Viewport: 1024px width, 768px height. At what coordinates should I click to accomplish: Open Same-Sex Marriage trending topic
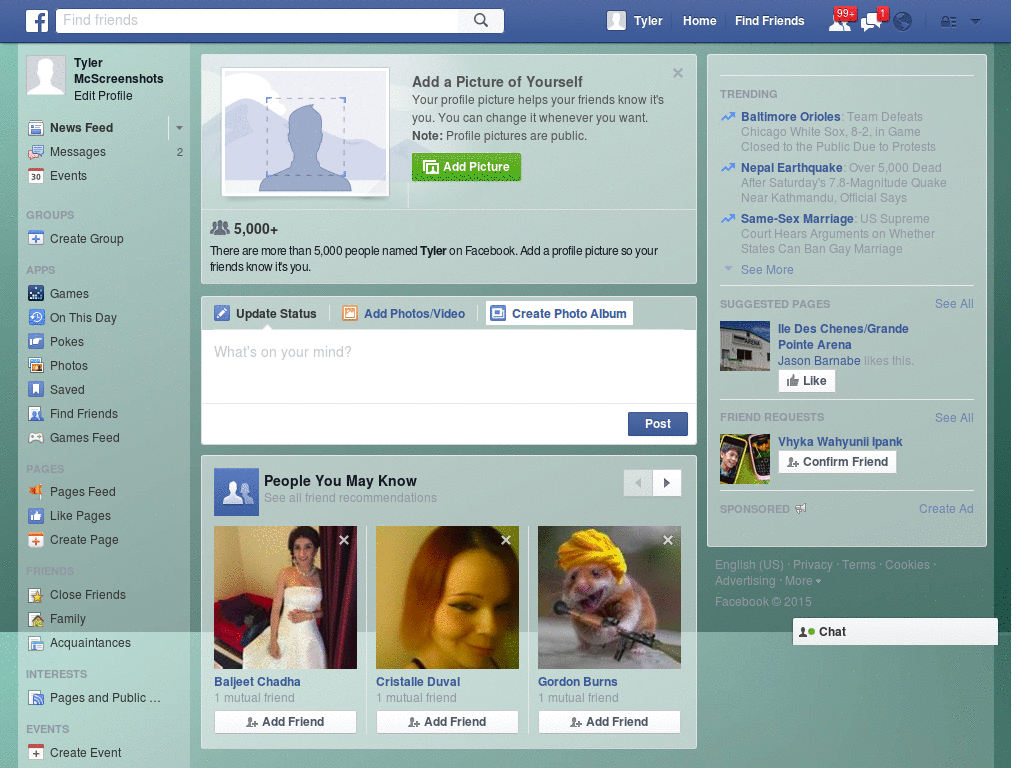click(797, 219)
